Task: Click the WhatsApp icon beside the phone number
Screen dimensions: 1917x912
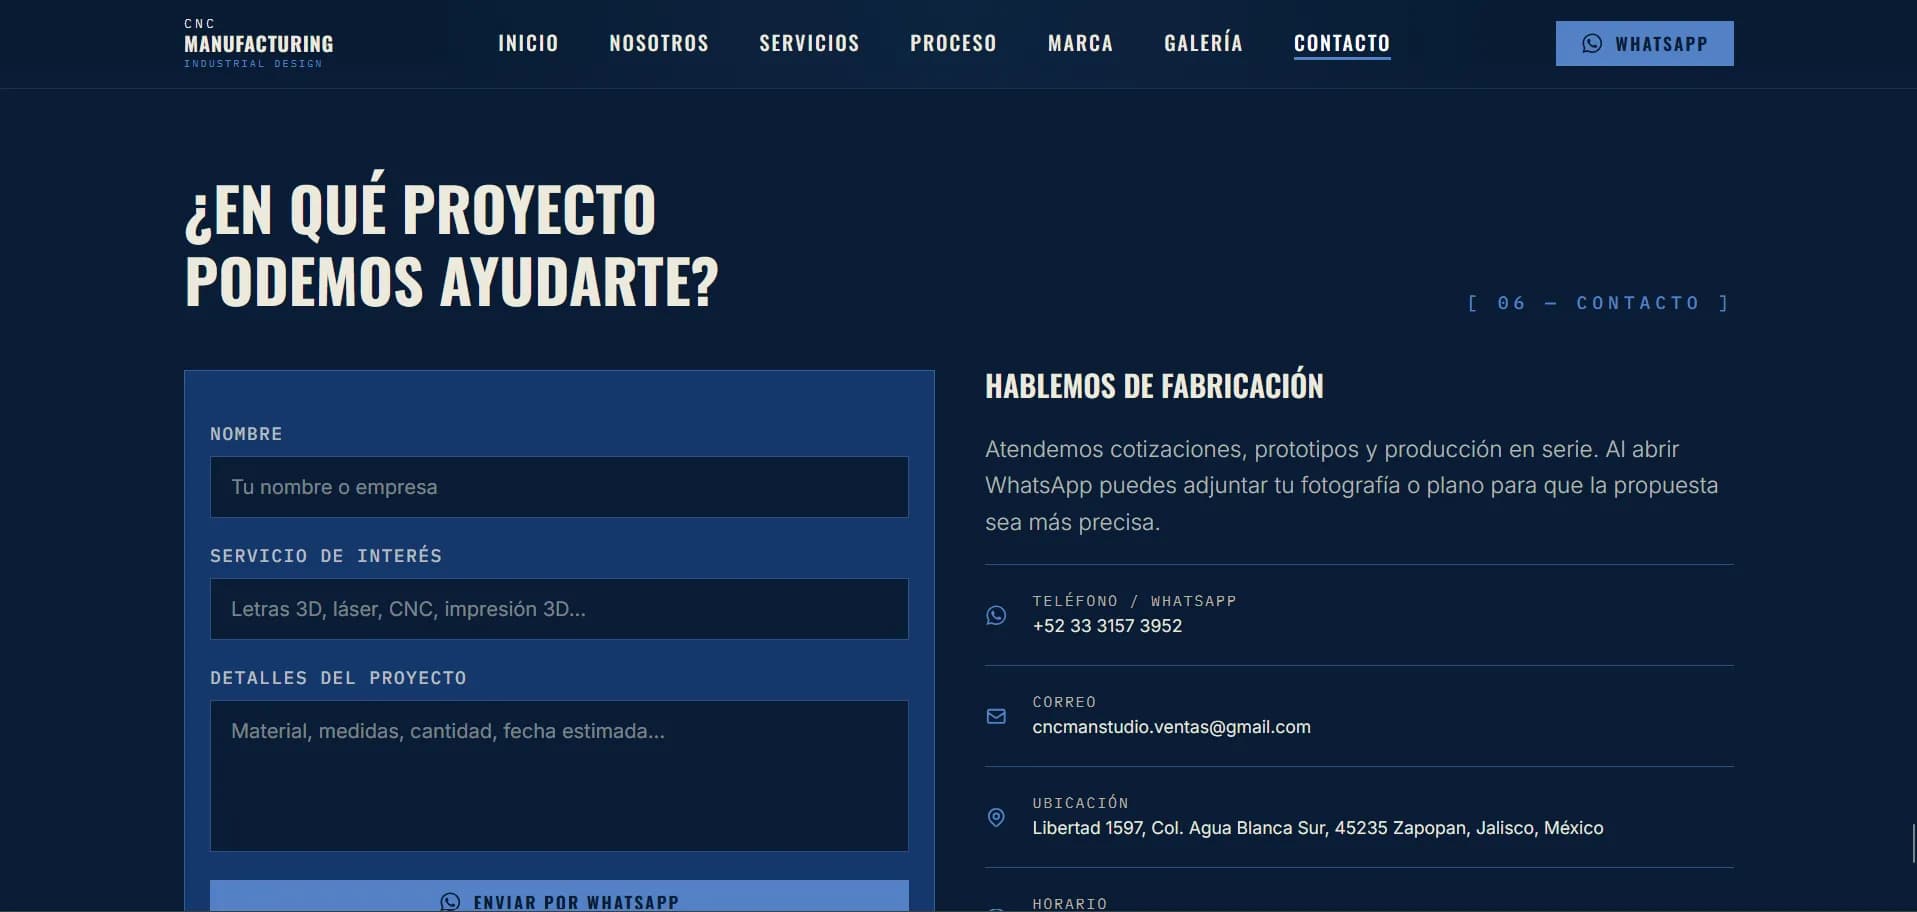Action: pyautogui.click(x=996, y=615)
